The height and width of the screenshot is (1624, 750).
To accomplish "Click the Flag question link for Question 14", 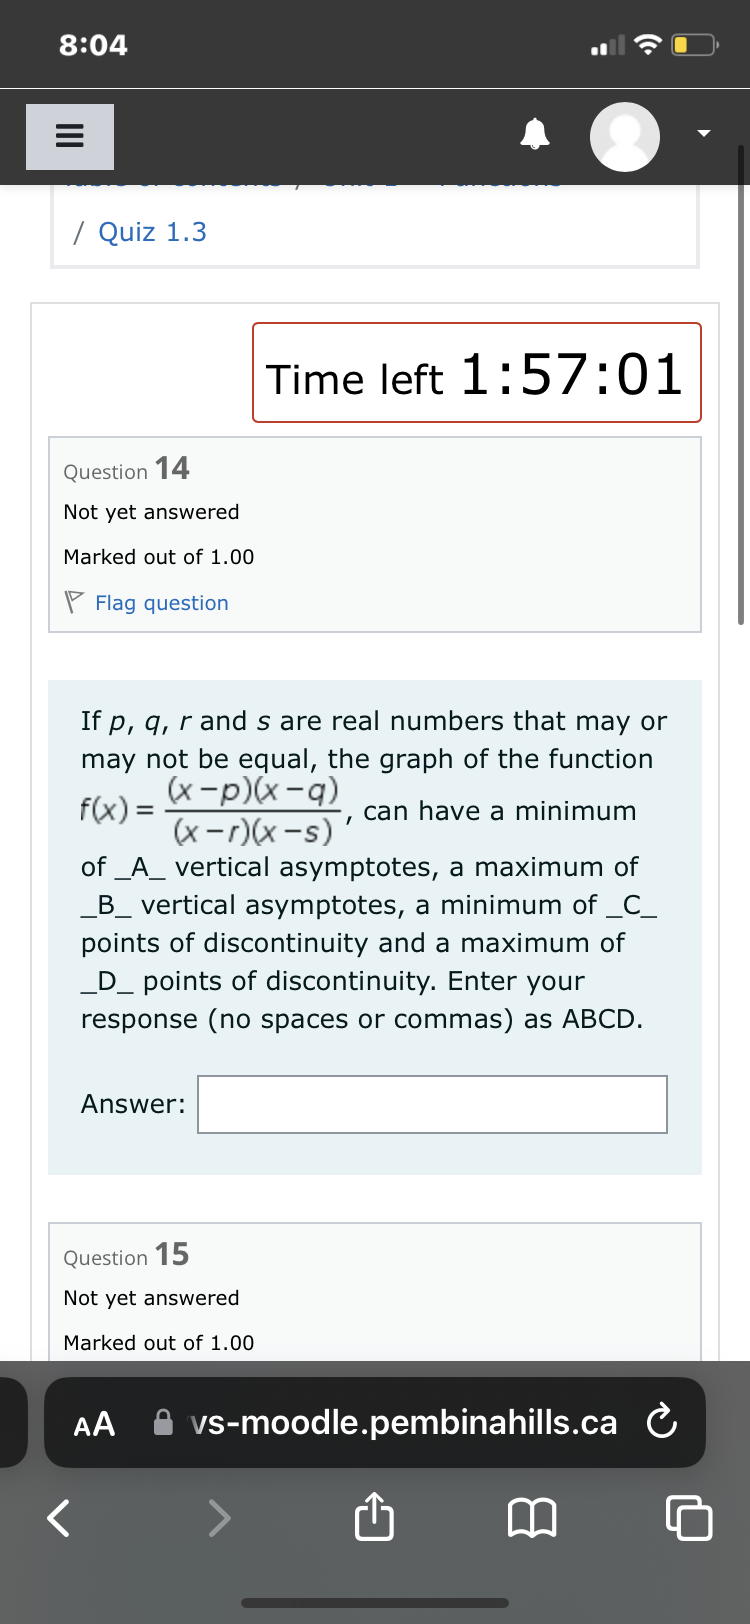I will tap(162, 602).
